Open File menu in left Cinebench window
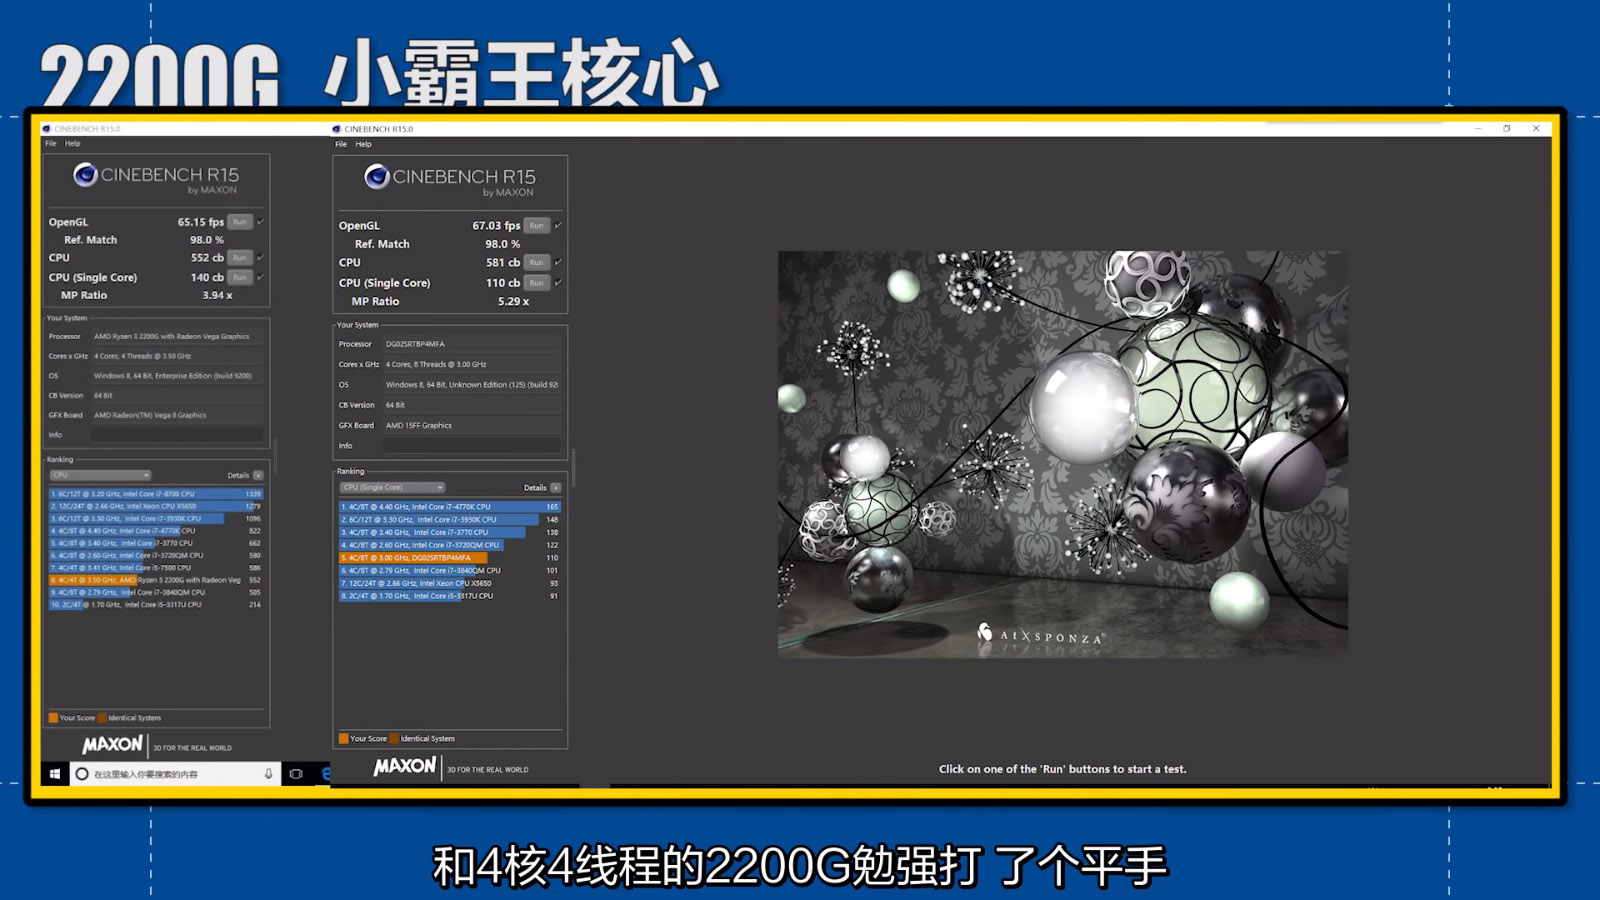 tap(51, 143)
